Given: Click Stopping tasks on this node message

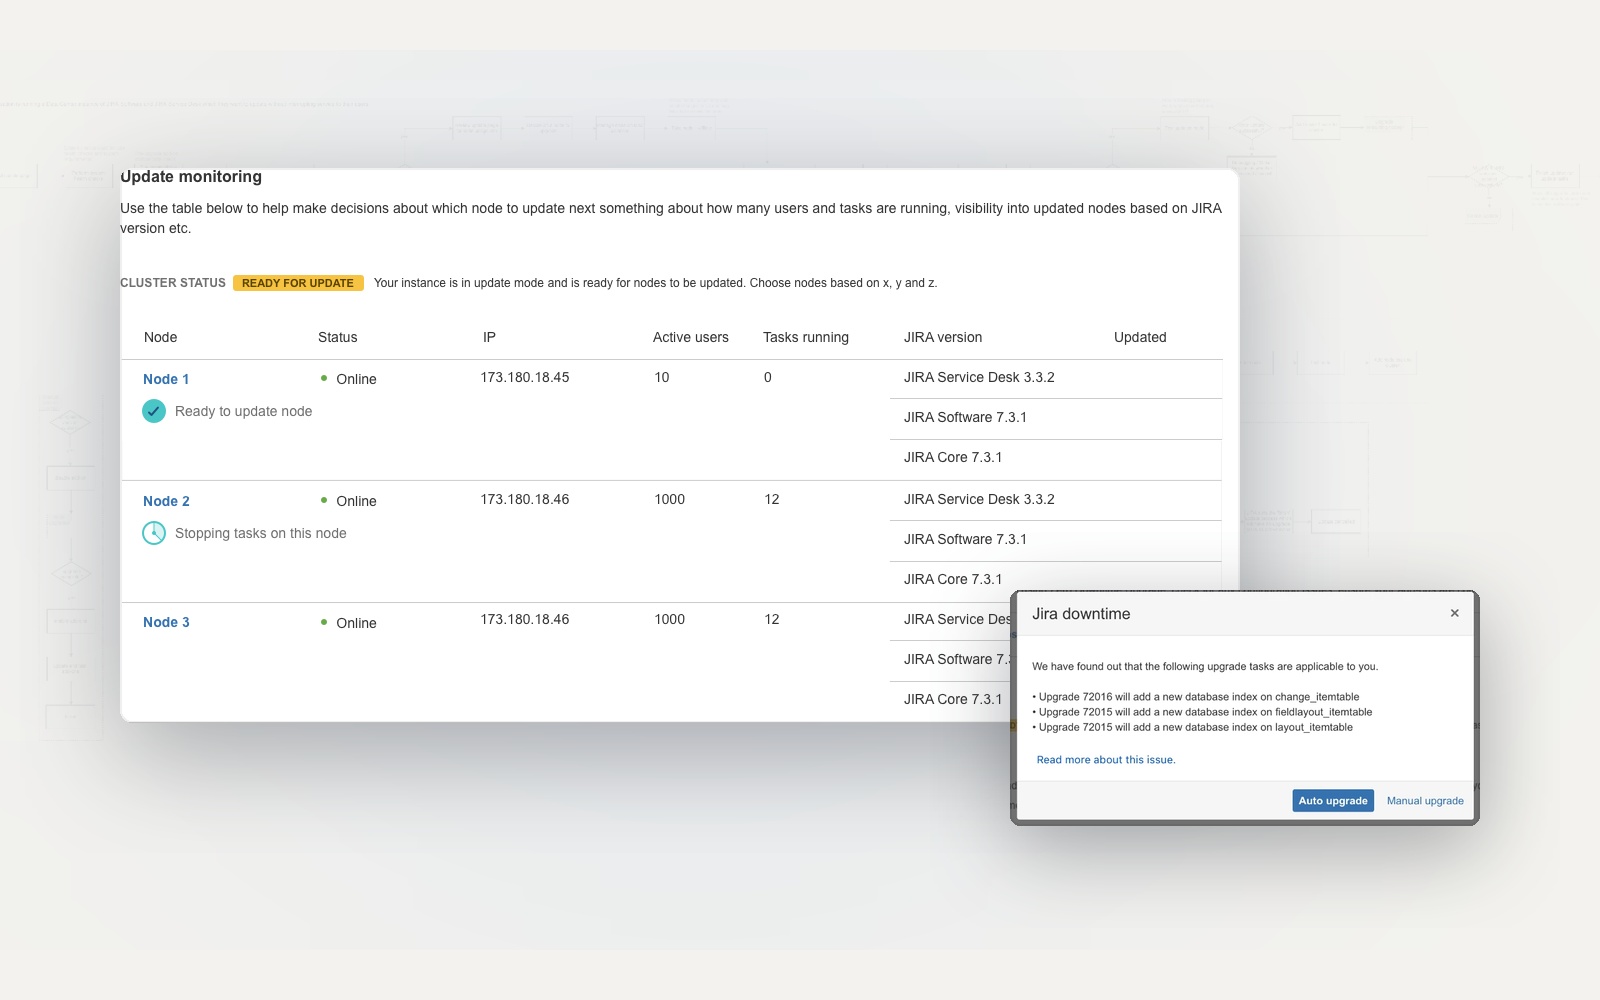Looking at the screenshot, I should click(x=260, y=533).
